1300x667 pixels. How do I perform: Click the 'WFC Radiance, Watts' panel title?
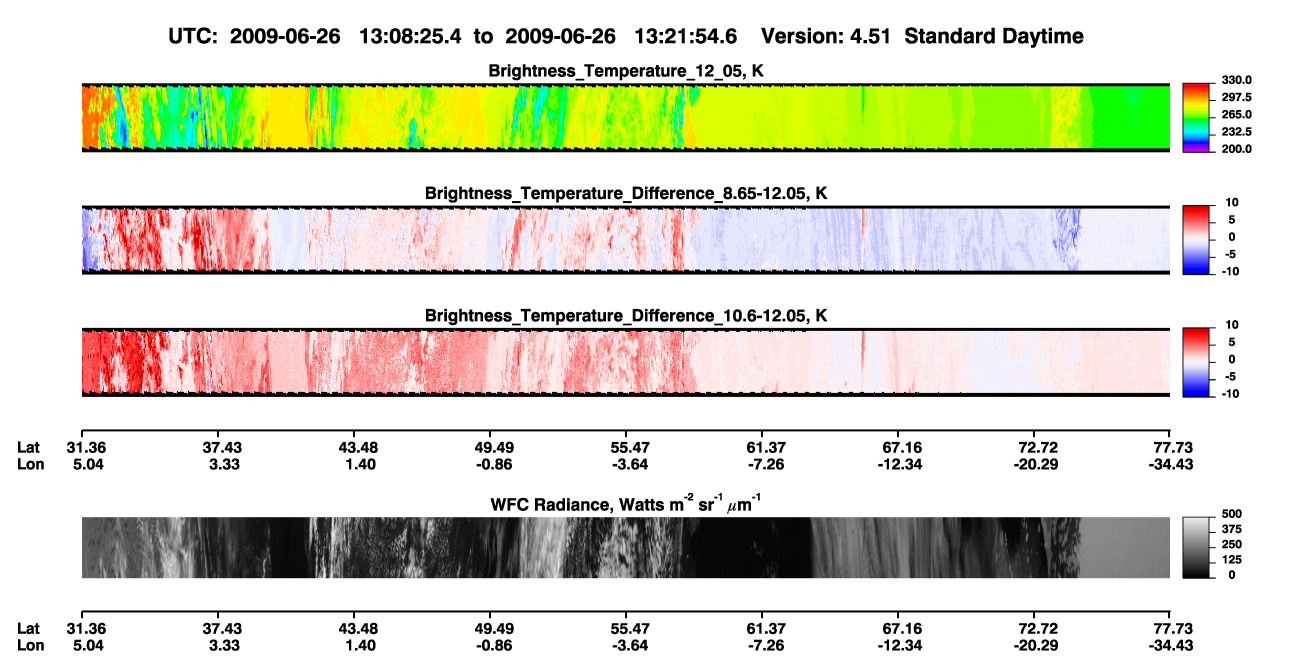click(x=626, y=504)
